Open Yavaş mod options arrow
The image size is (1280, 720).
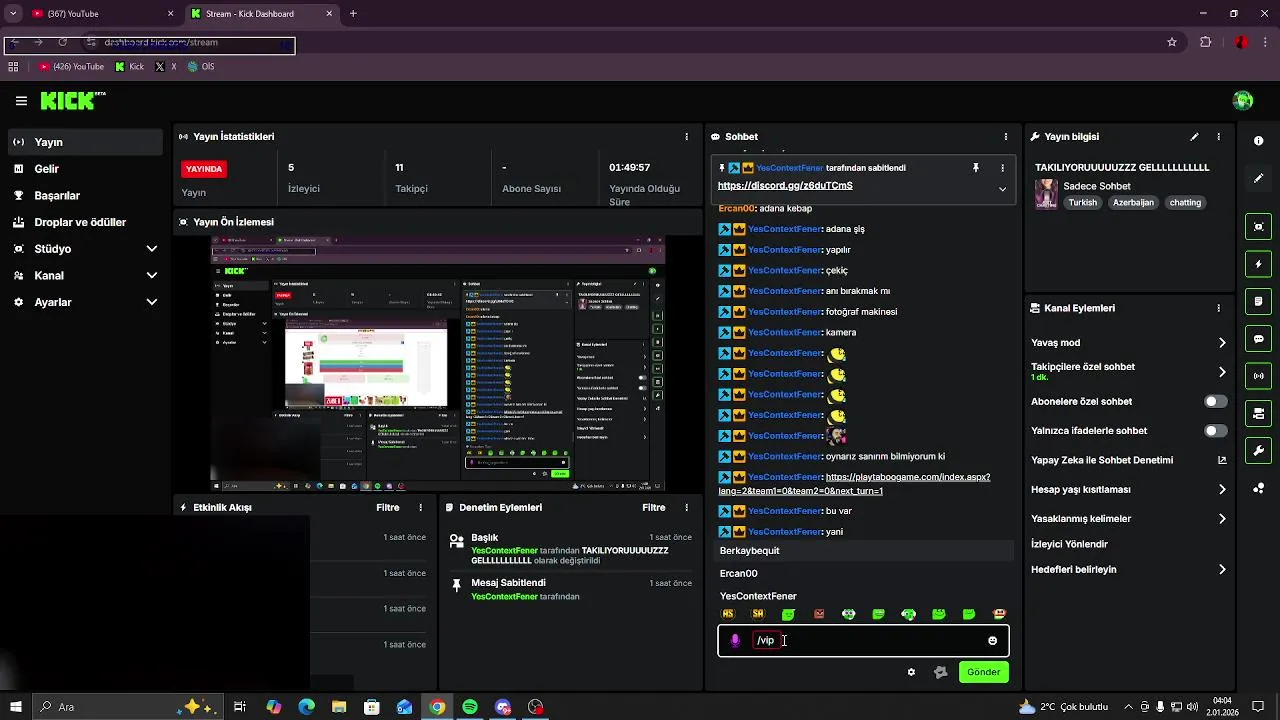(x=1222, y=343)
